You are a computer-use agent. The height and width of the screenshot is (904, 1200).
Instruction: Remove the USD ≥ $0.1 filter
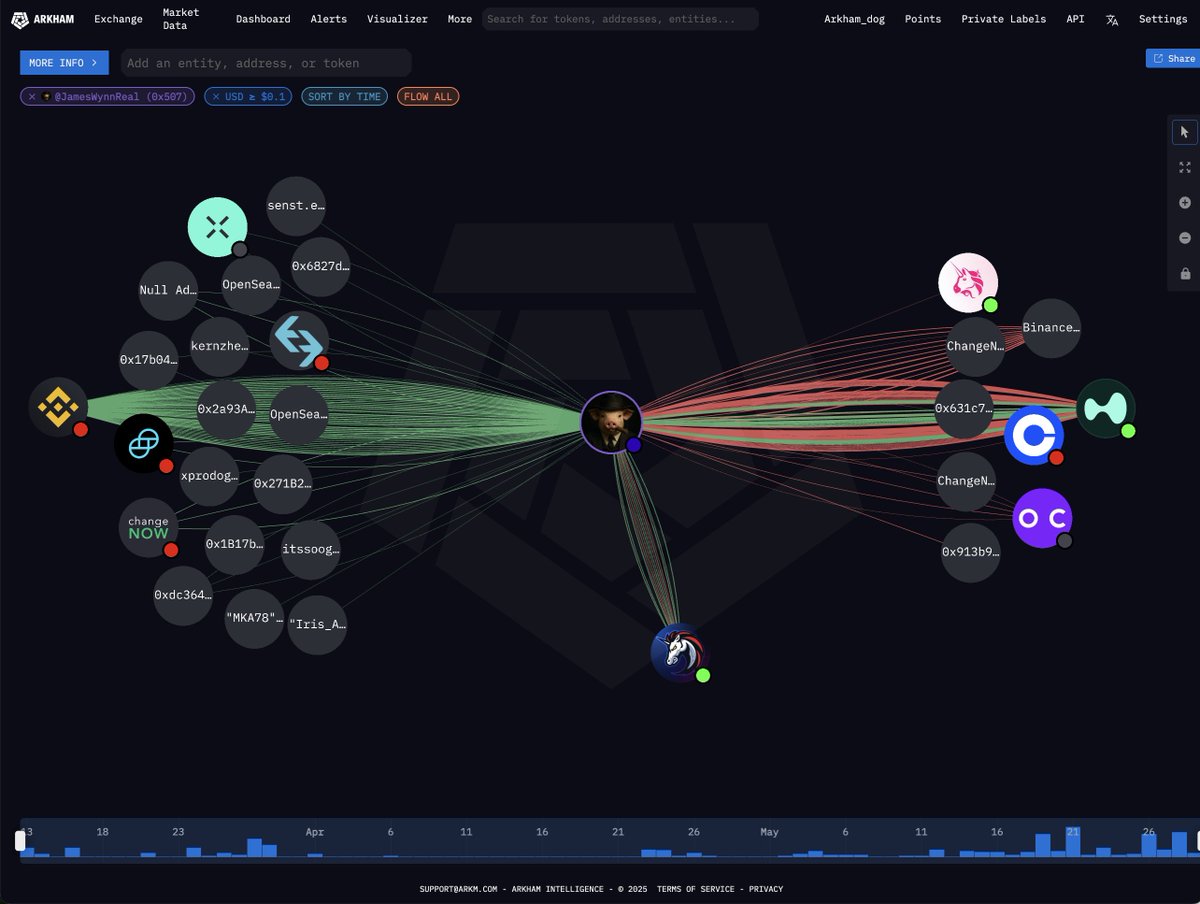(215, 97)
